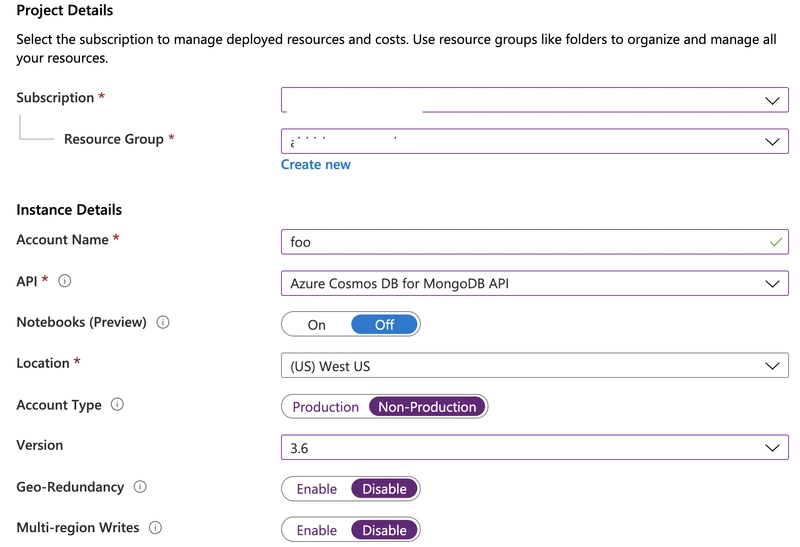Open the Location dropdown showing West US

pyautogui.click(x=535, y=365)
